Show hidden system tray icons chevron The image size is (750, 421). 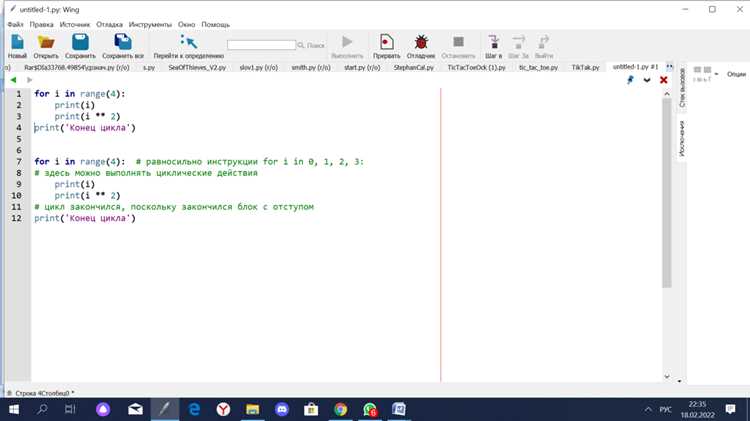click(648, 410)
